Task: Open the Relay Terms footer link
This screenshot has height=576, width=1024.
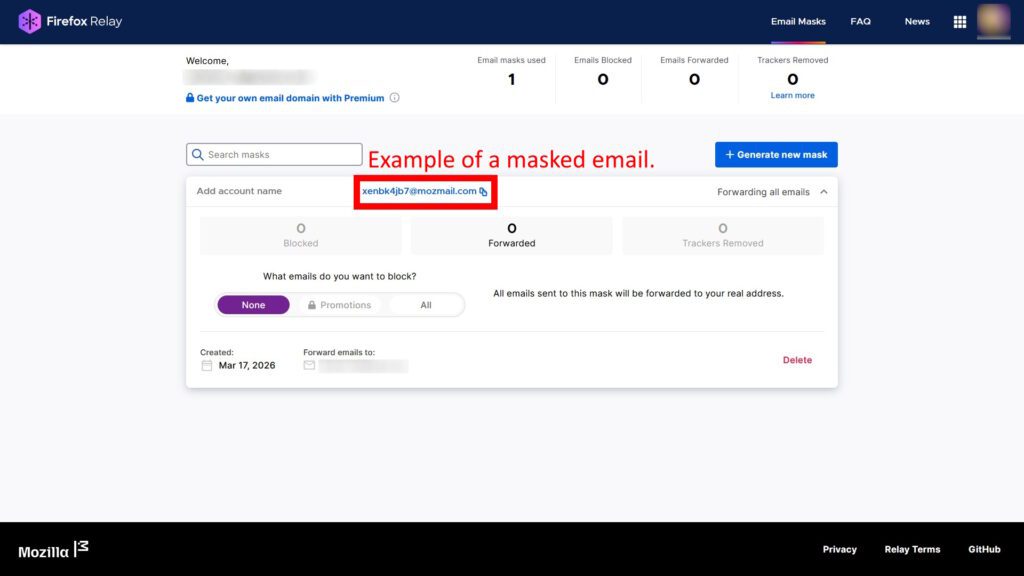Action: point(912,549)
